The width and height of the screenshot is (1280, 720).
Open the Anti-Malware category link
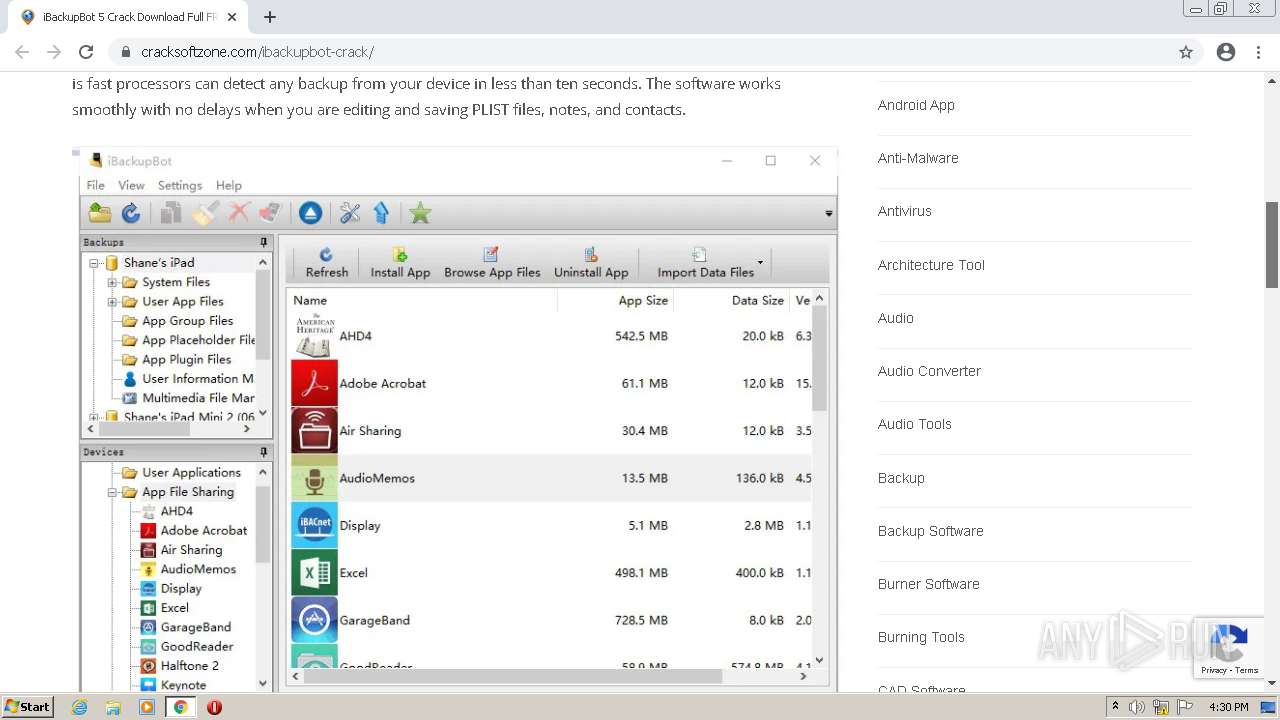click(x=918, y=158)
